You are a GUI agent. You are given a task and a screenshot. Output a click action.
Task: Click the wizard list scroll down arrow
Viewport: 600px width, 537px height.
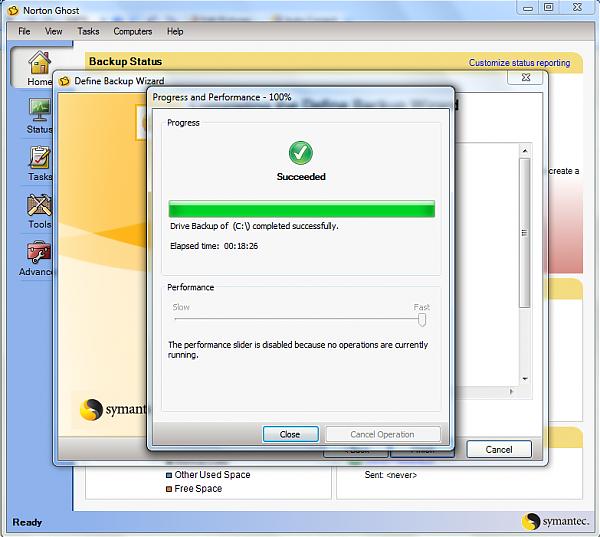click(525, 379)
